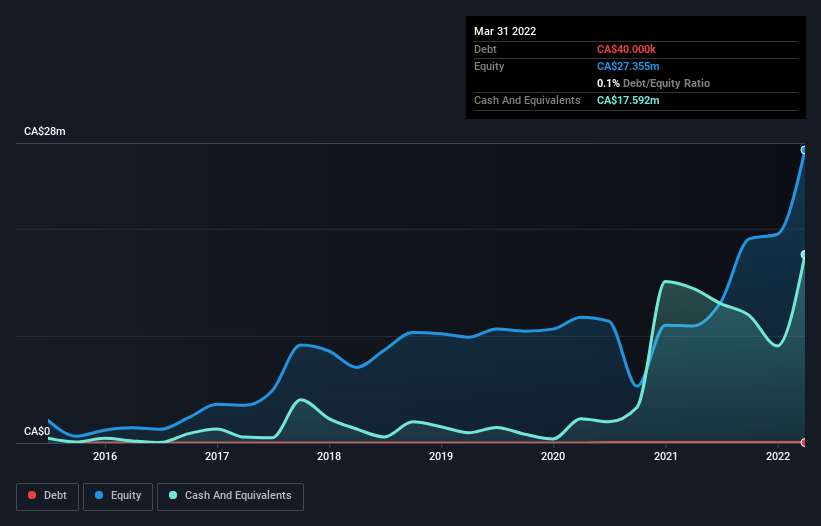Click the teal Cash And Equivalents legend dot
The width and height of the screenshot is (821, 526).
coord(173,495)
